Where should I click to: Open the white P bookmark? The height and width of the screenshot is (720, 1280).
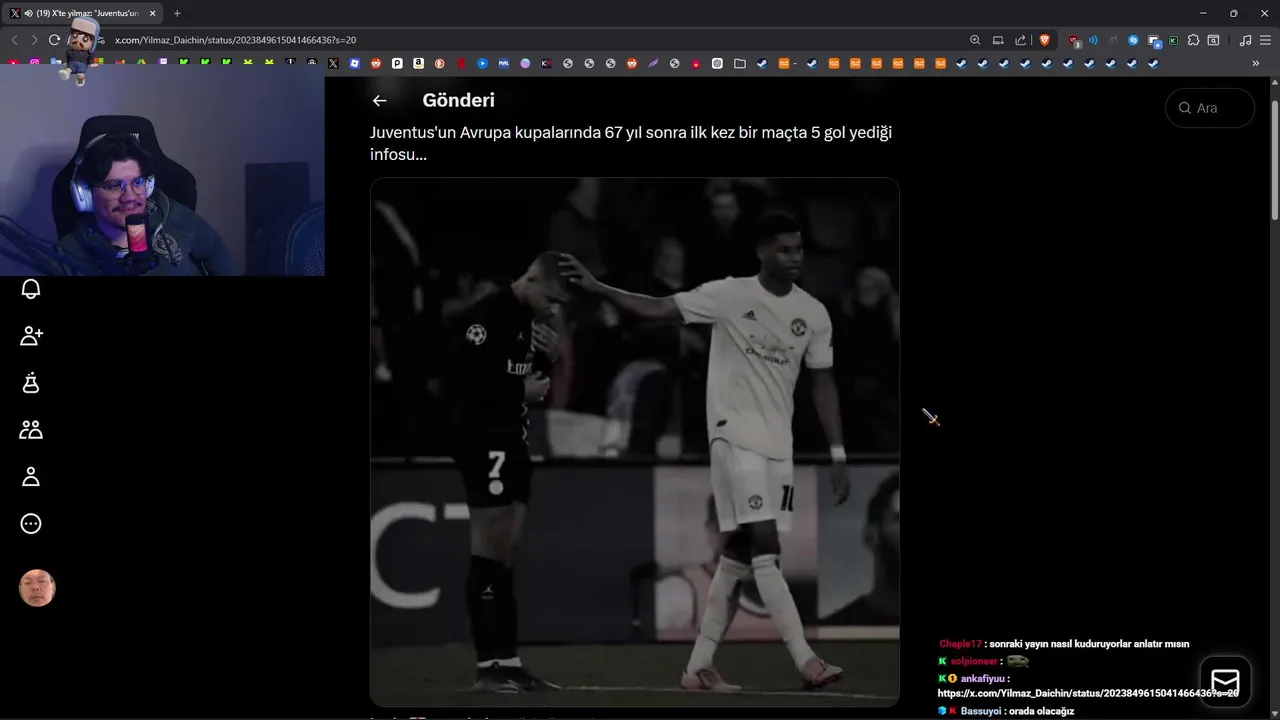coord(397,63)
